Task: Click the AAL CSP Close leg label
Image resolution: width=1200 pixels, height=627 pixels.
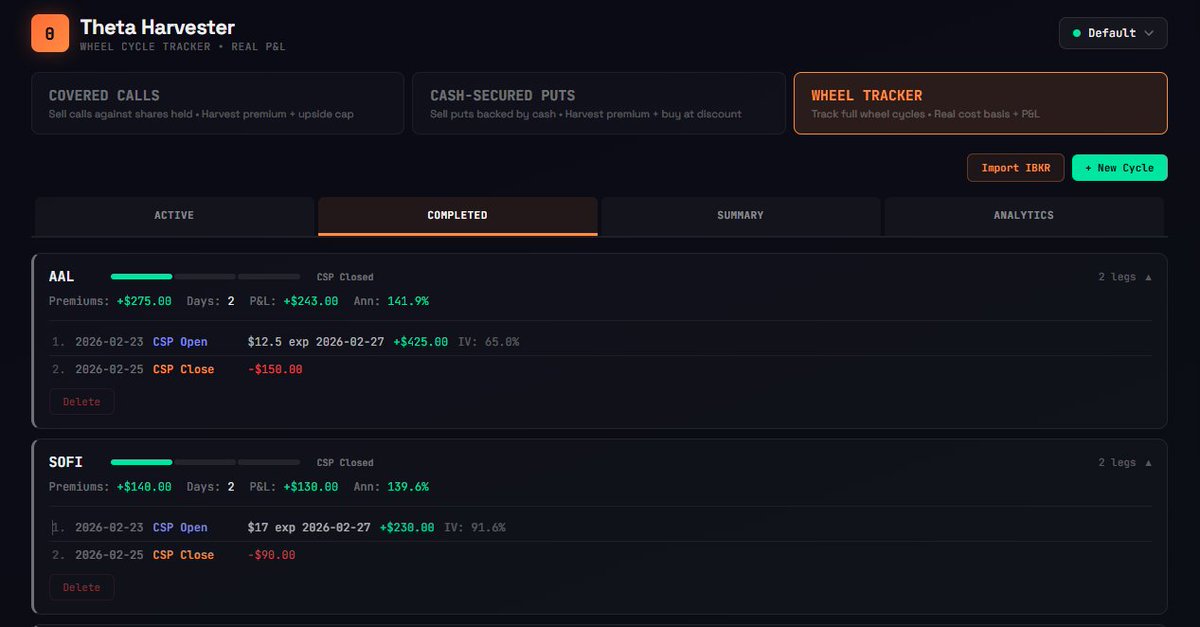Action: click(x=183, y=369)
